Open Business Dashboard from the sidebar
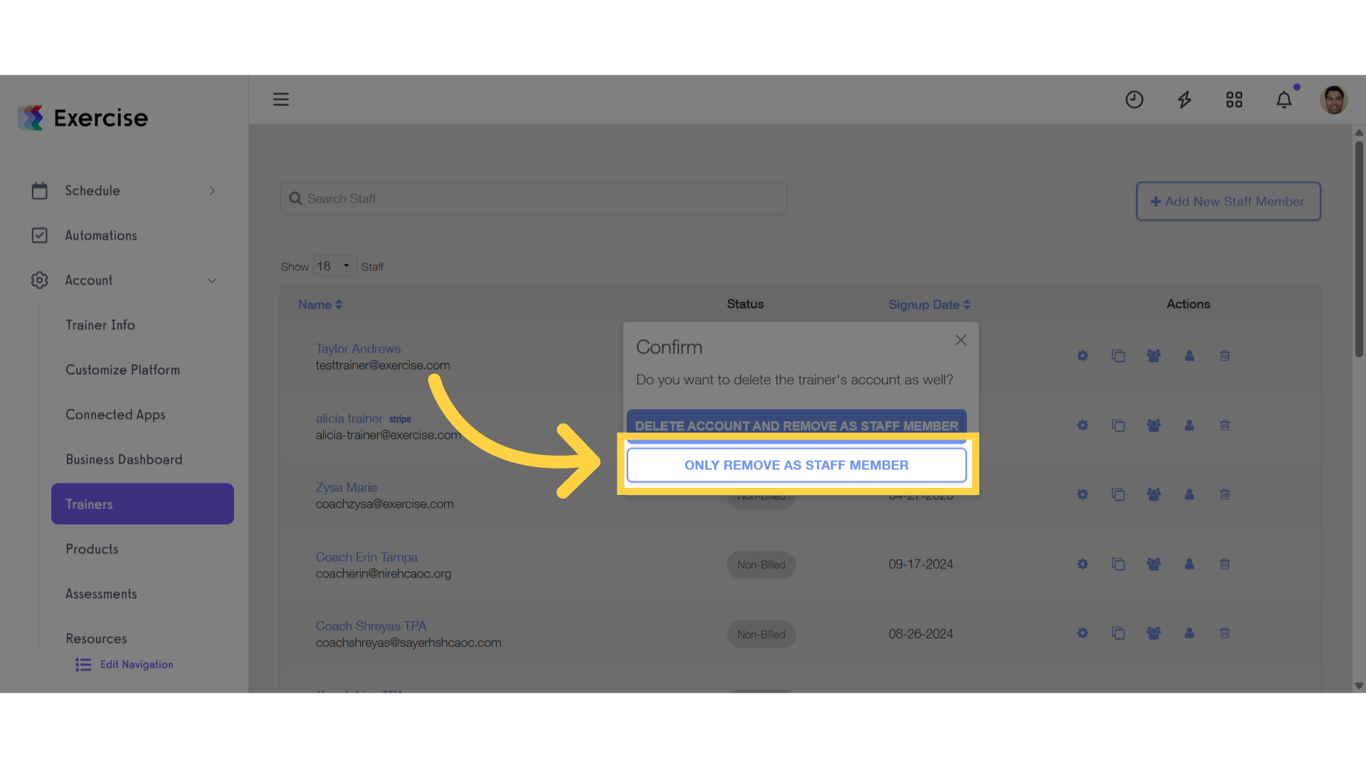 124,459
